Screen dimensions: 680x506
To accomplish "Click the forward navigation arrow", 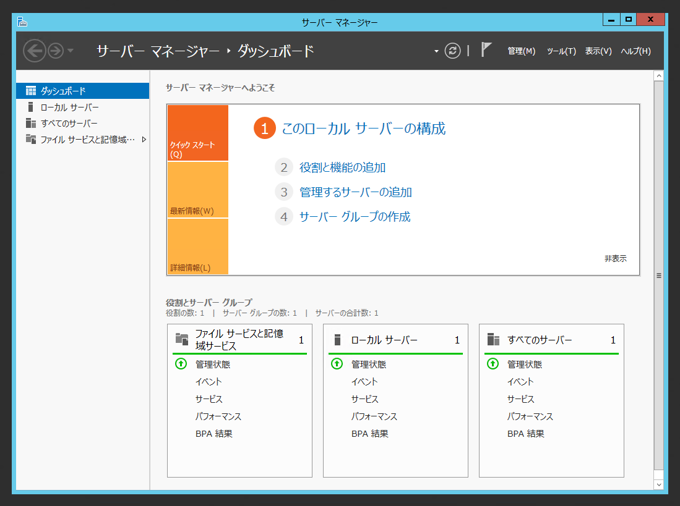I will point(56,51).
